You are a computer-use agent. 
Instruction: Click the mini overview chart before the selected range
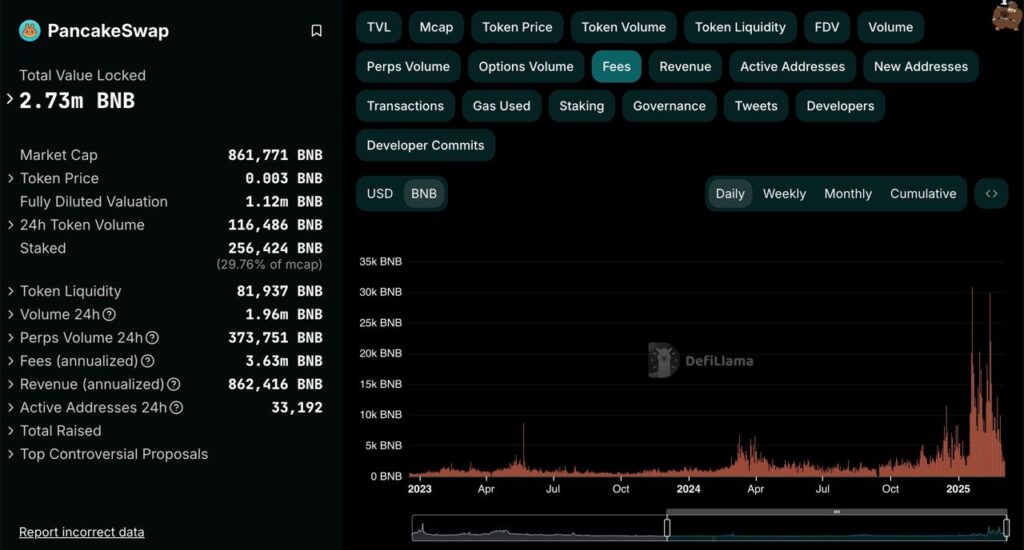[x=539, y=528]
